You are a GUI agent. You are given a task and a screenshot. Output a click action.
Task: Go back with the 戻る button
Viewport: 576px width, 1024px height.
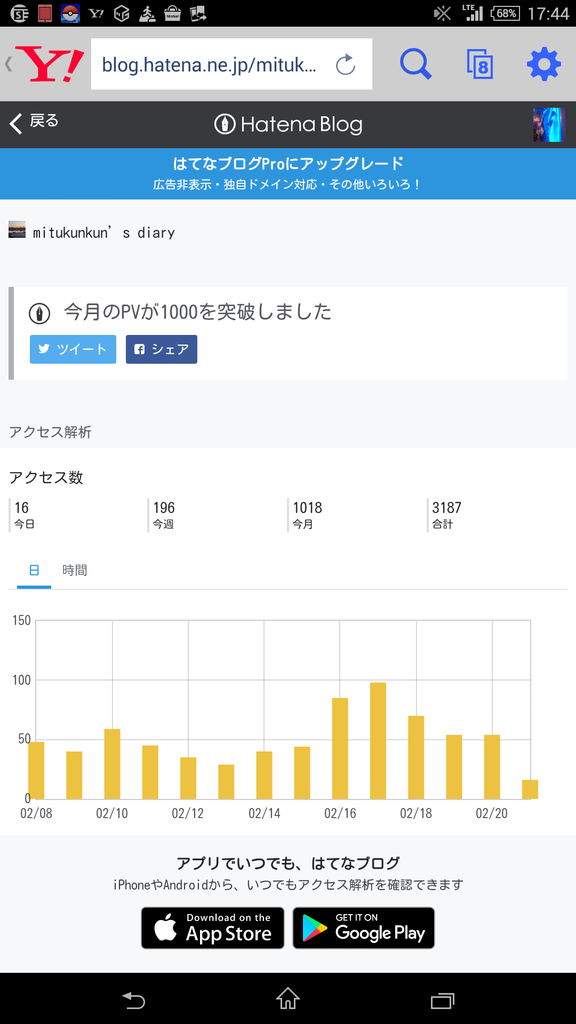point(35,121)
